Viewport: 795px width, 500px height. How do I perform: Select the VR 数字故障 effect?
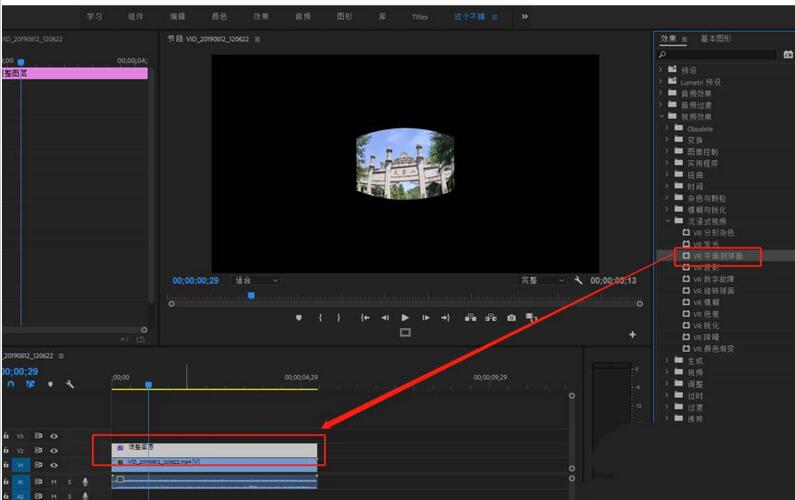713,279
